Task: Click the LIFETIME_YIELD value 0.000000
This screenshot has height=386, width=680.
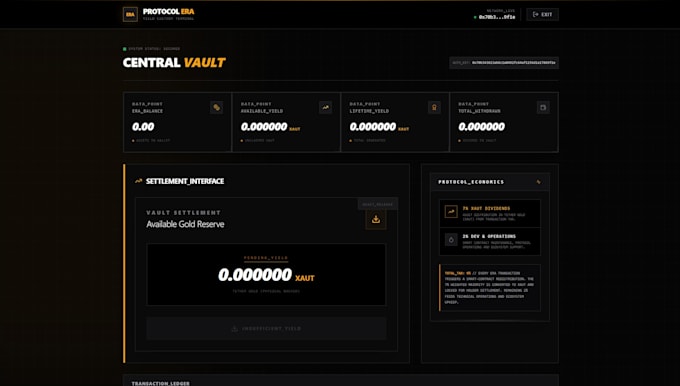Action: click(x=373, y=127)
